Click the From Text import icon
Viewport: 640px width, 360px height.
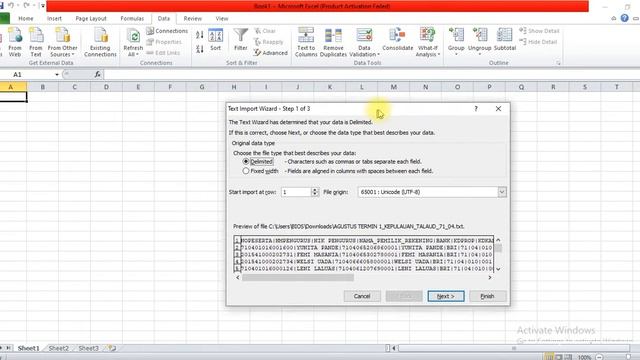36,42
